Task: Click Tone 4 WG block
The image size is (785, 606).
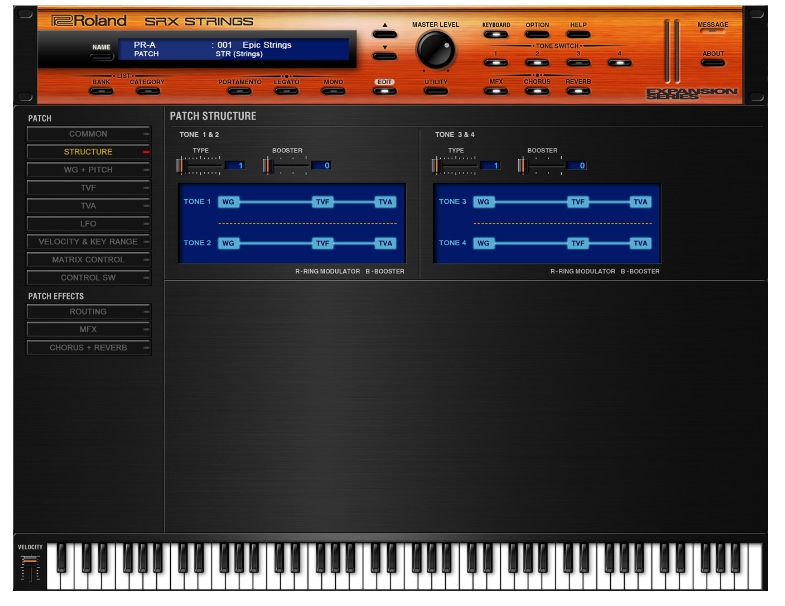Action: (484, 243)
